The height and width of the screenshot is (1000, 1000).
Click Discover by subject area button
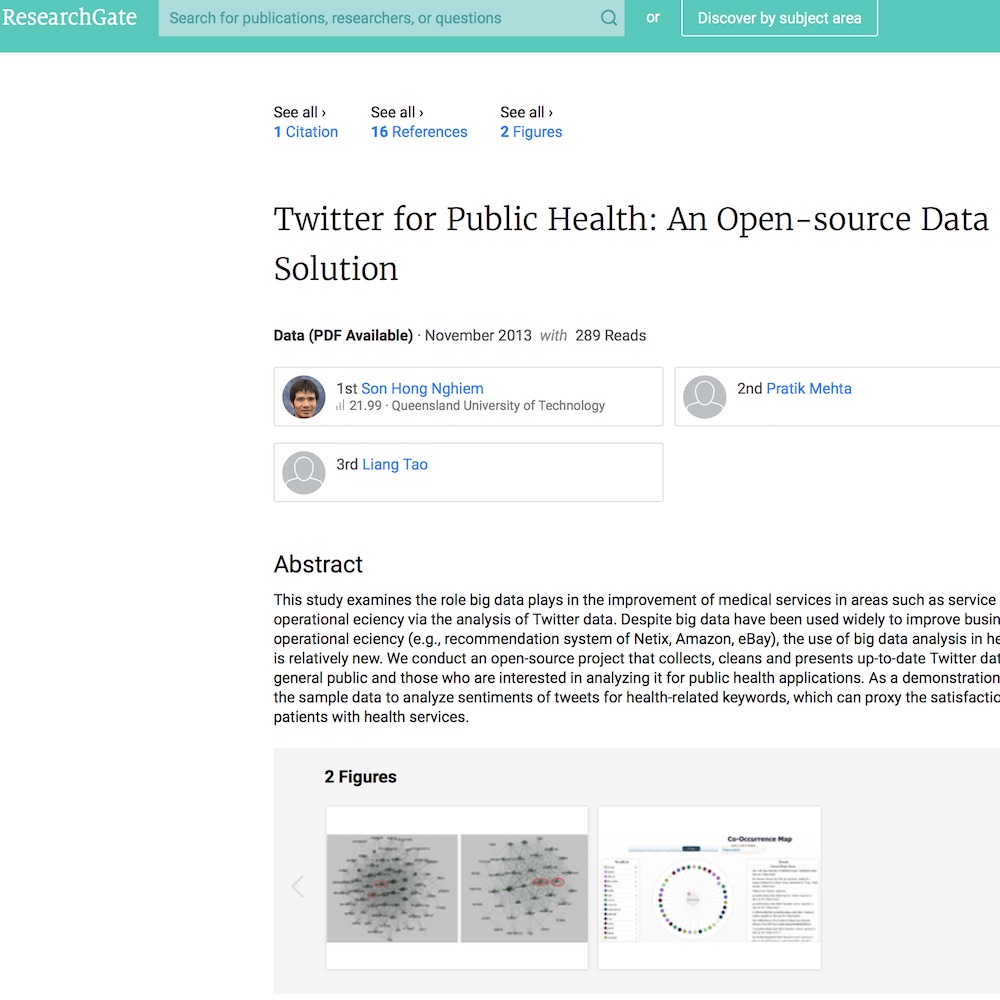tap(779, 18)
